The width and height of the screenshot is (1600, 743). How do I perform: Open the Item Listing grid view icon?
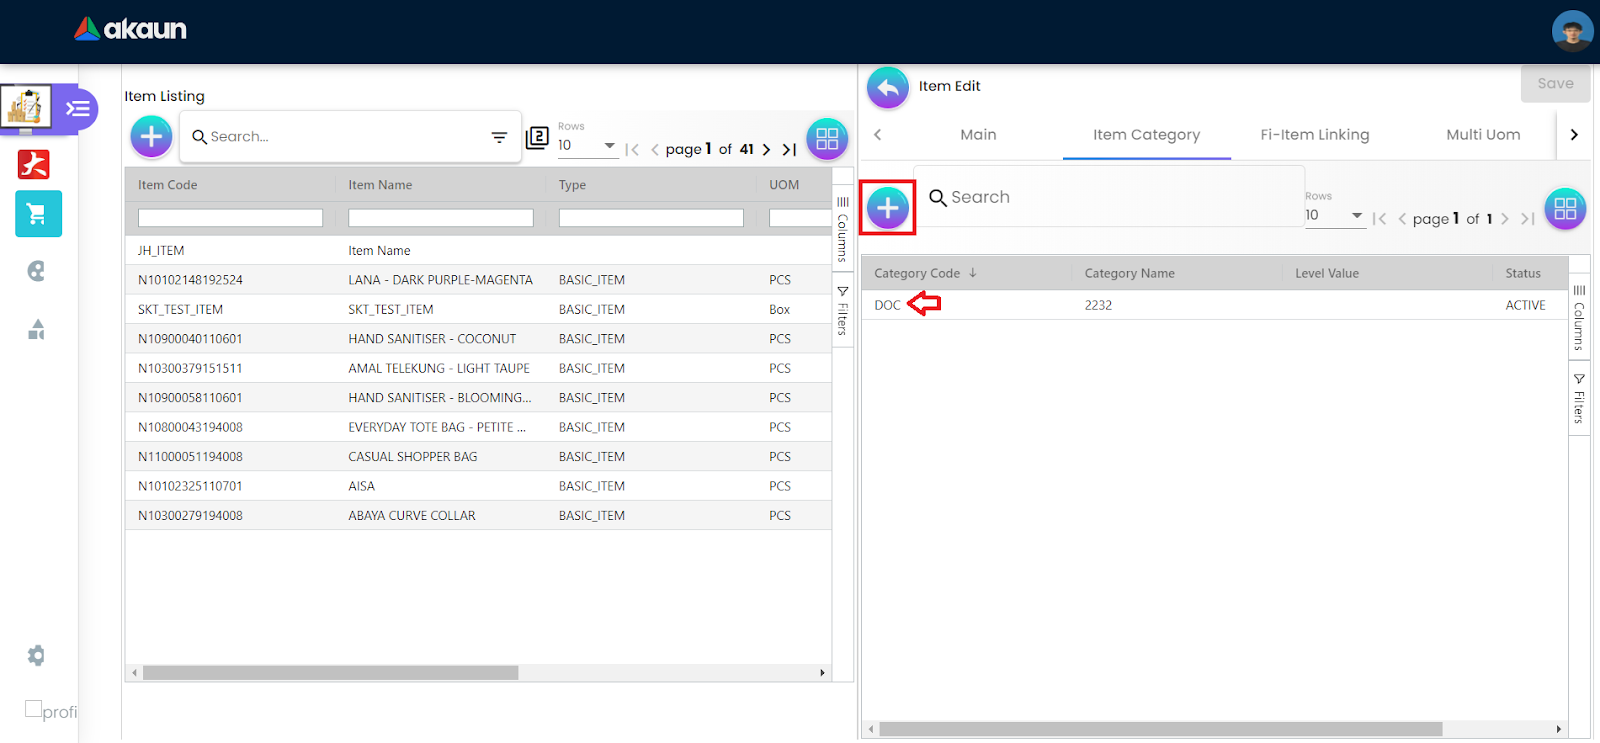827,139
